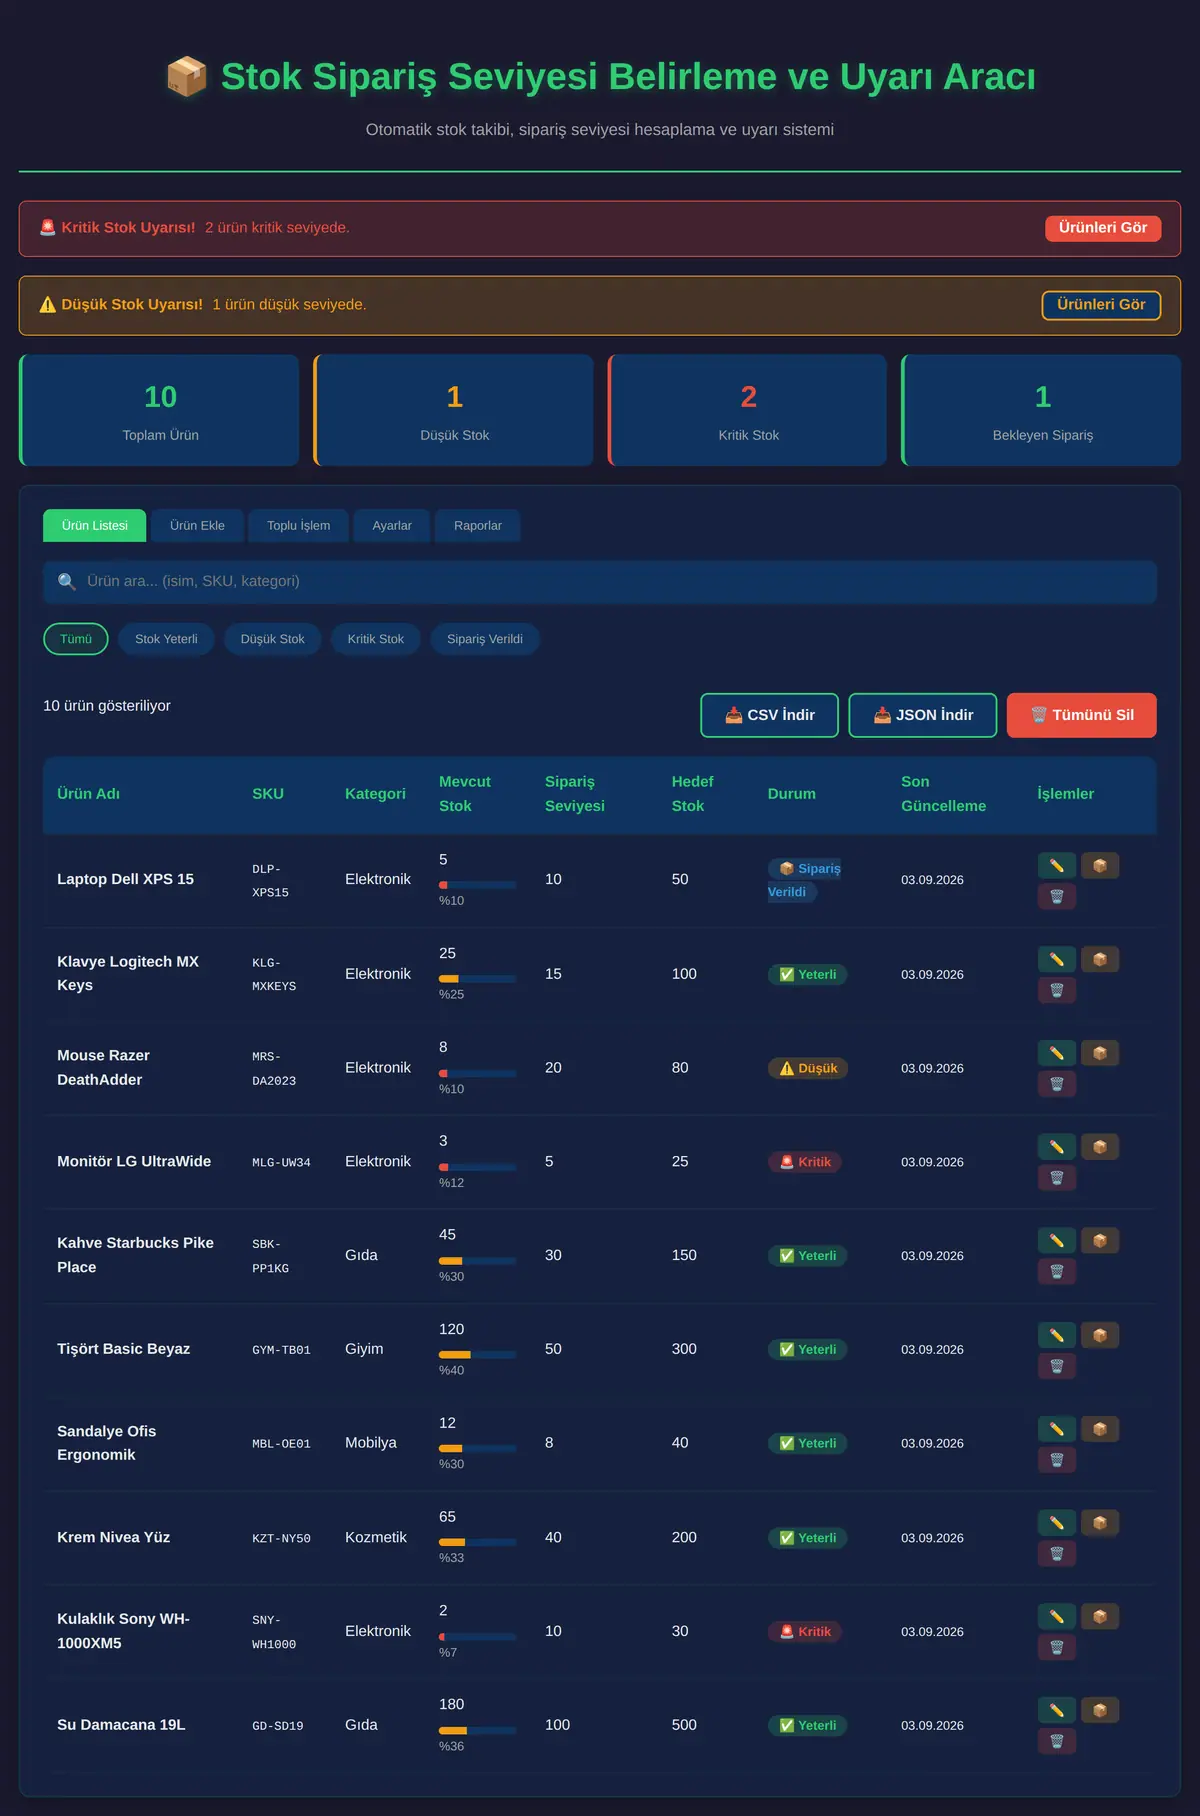Download the list with CSV İndir
This screenshot has height=1816, width=1200.
[770, 715]
